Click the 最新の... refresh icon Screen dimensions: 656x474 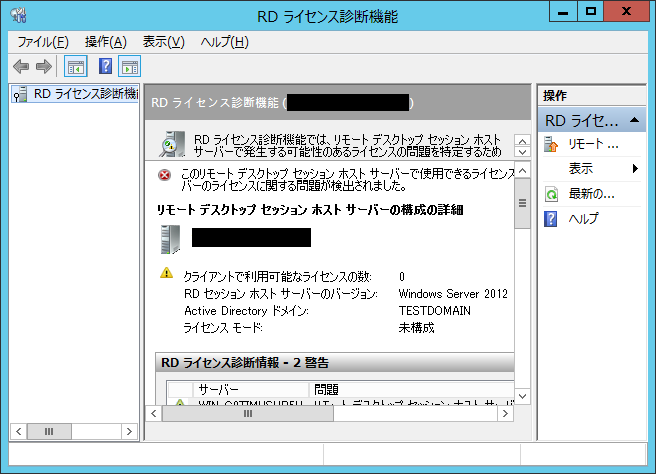tap(551, 194)
